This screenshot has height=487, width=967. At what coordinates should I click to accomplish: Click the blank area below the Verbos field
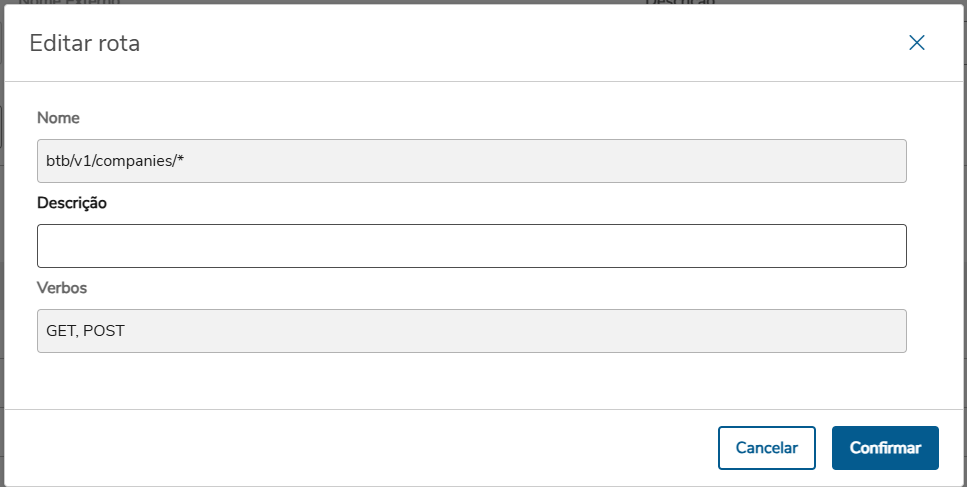[x=471, y=382]
